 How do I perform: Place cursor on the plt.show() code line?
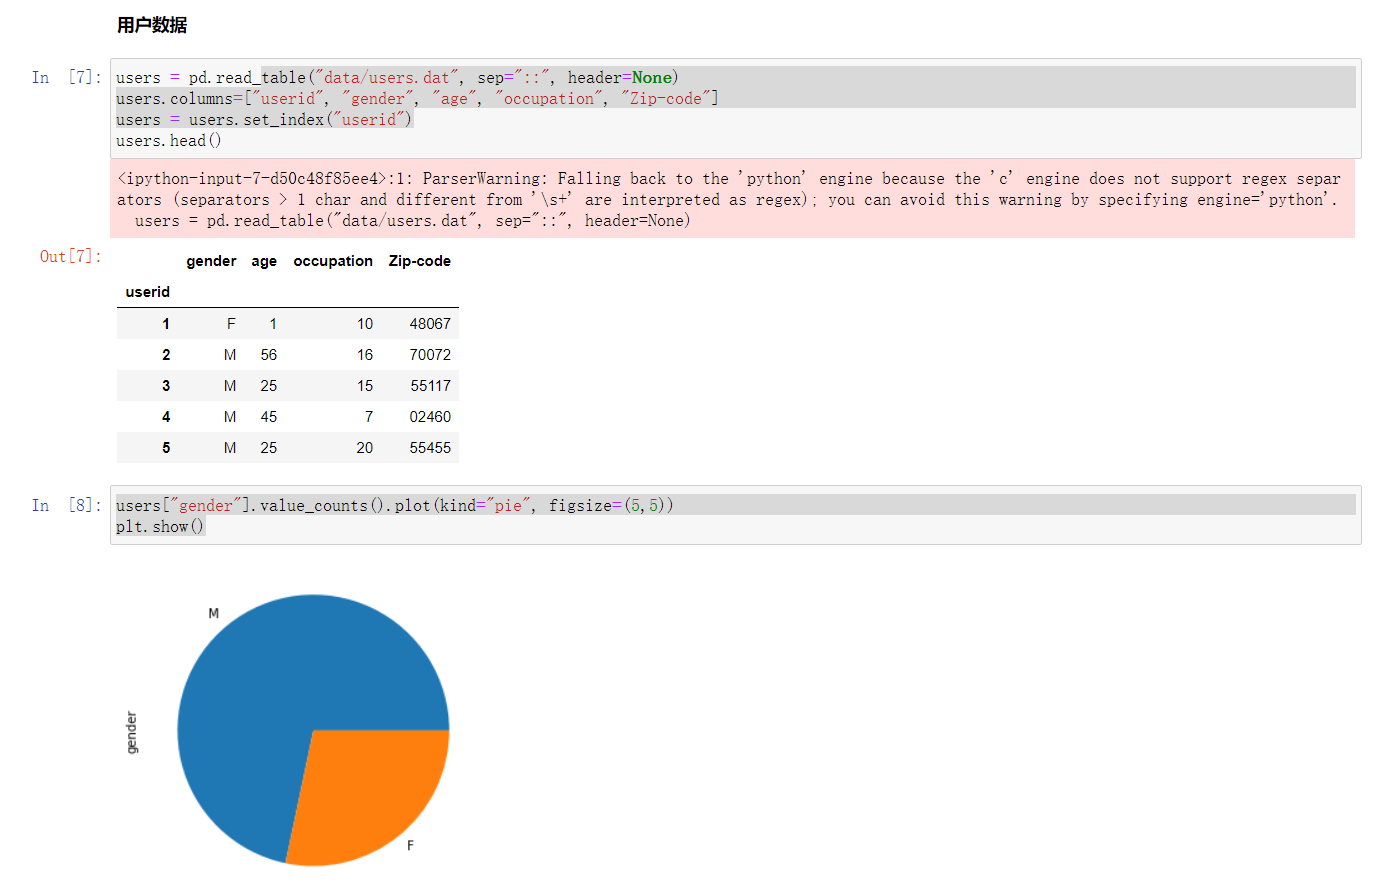pos(160,526)
